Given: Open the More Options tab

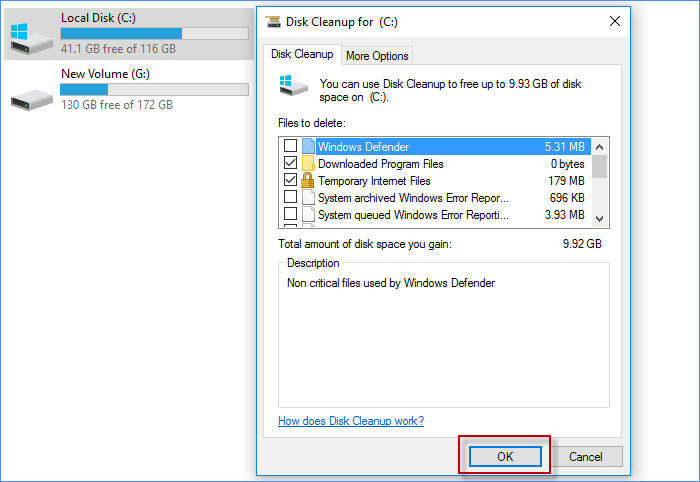Looking at the screenshot, I should click(377, 56).
